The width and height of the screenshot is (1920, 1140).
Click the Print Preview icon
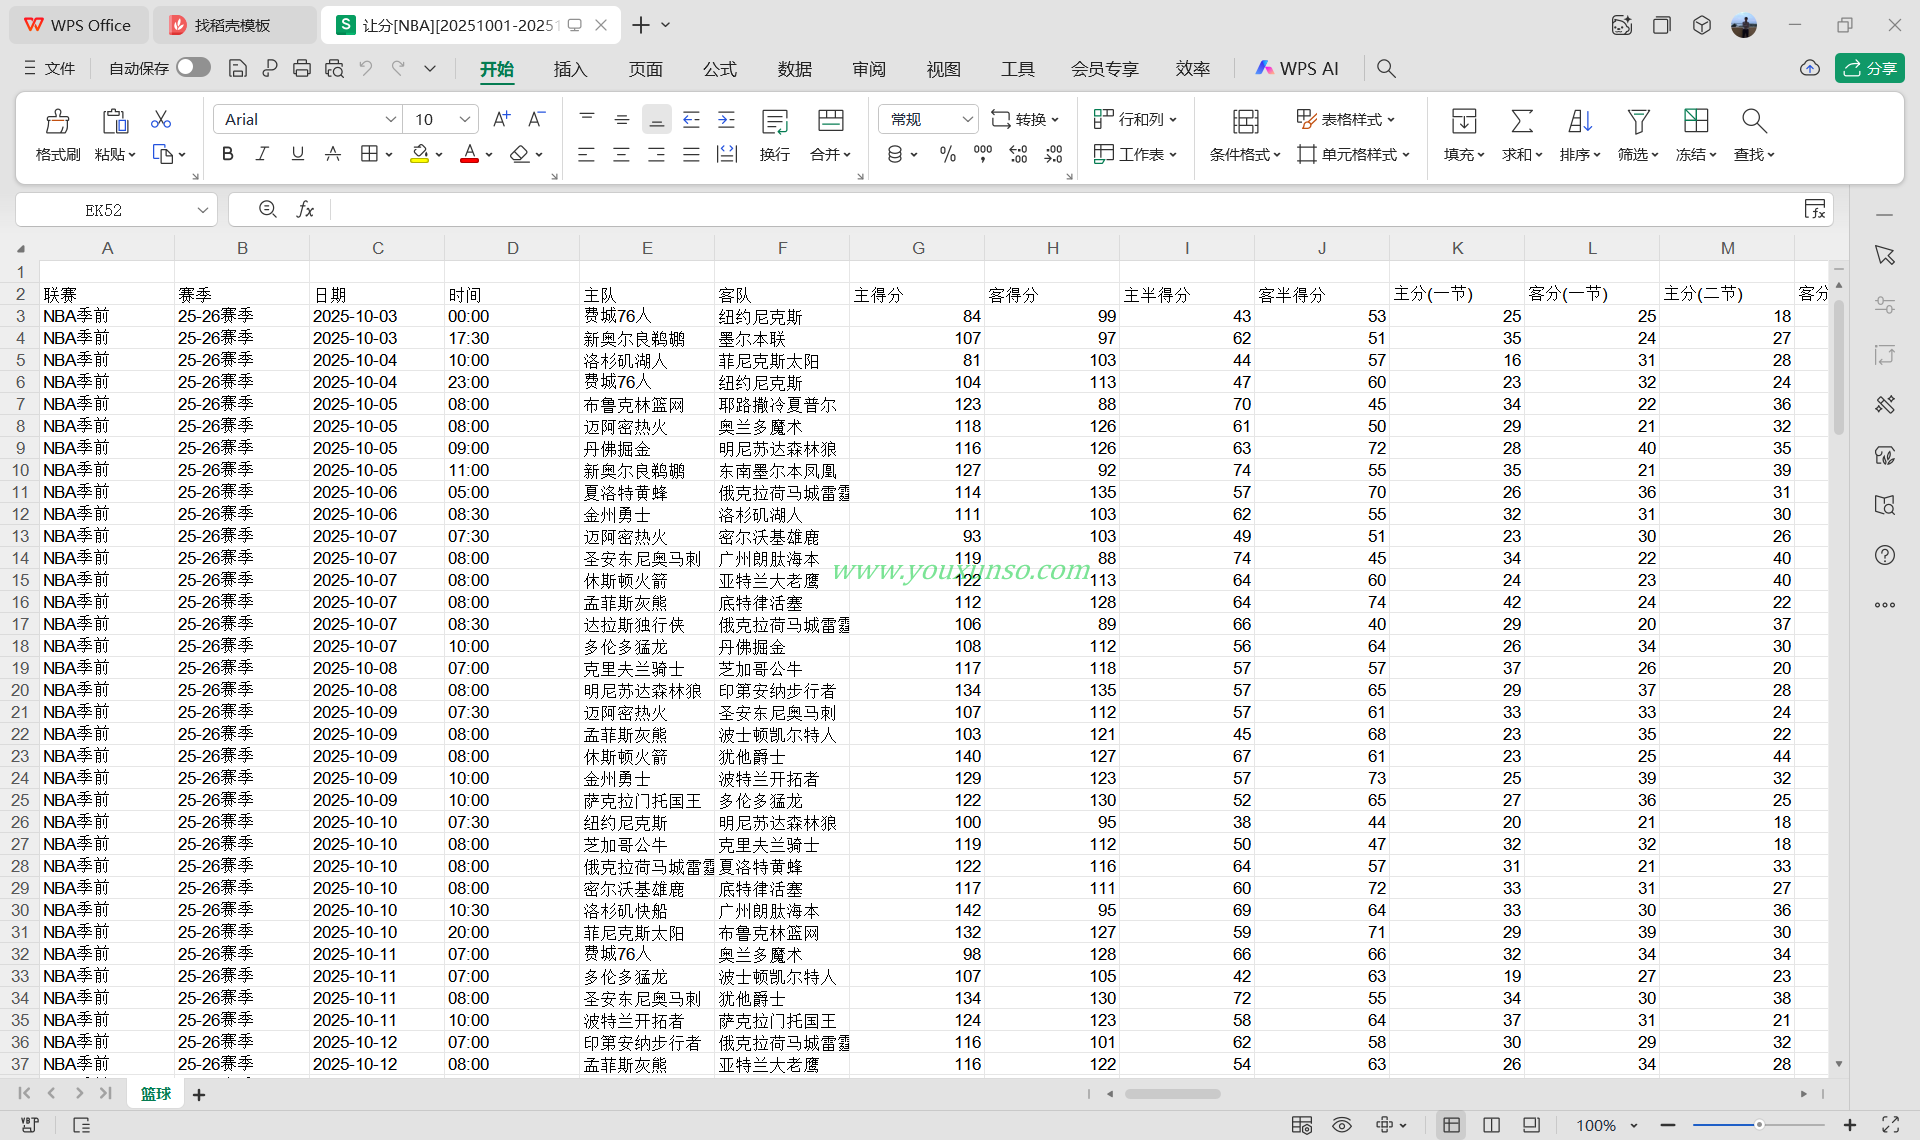(334, 68)
